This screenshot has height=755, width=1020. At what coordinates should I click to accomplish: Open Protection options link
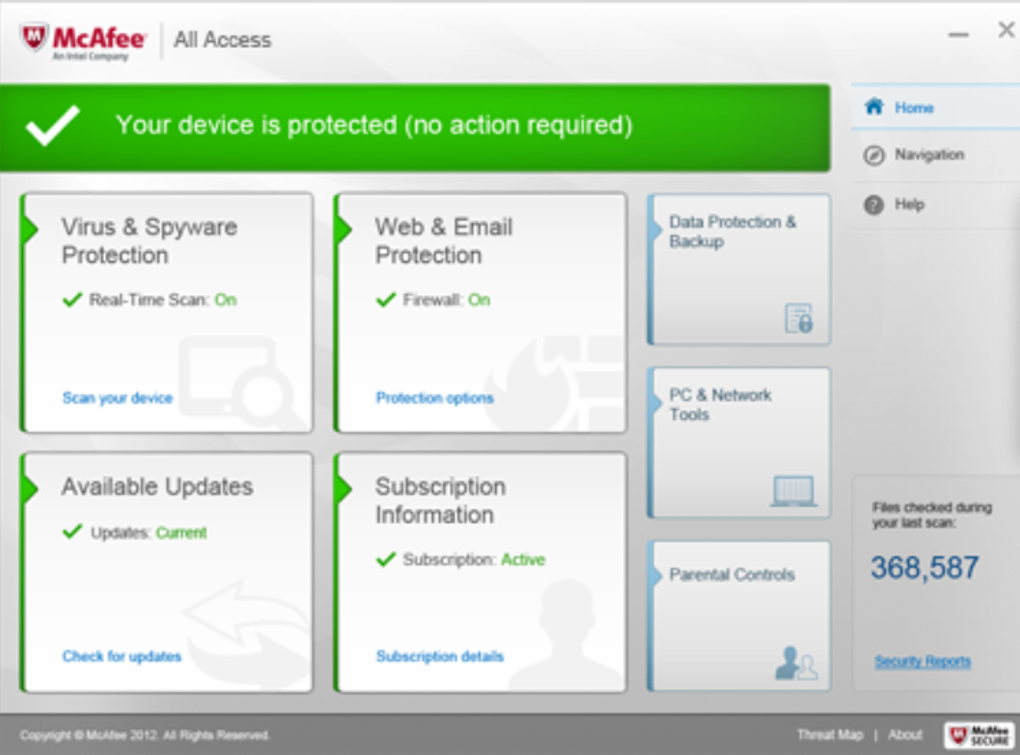[x=435, y=397]
